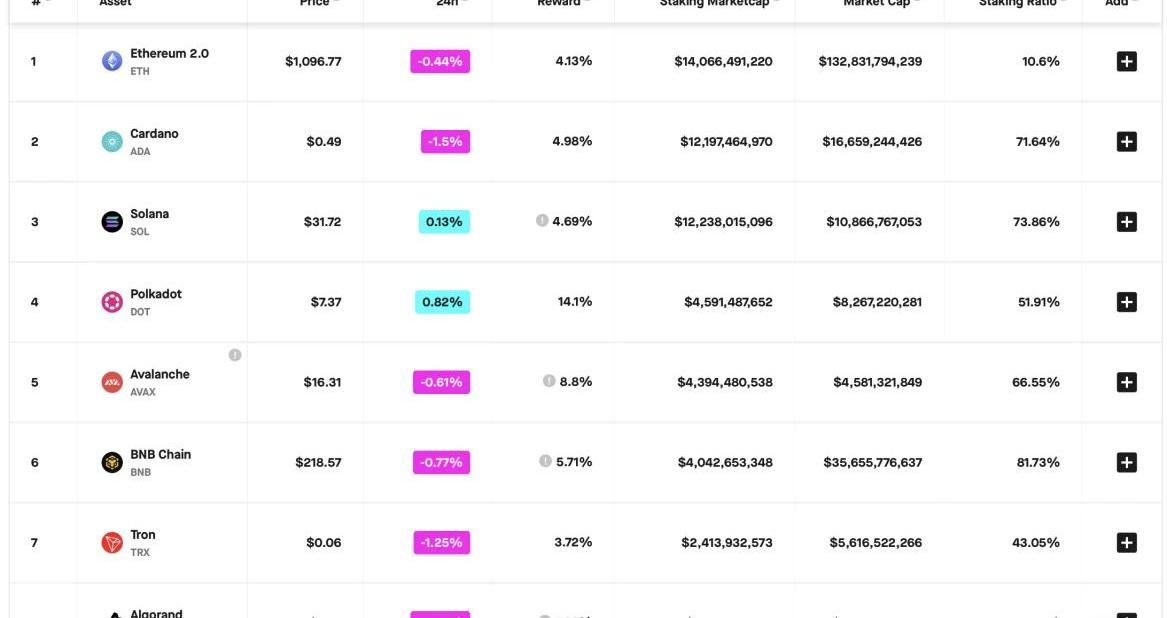Click the BNB Chain coin logo
This screenshot has height=618, width=1167.
112,462
